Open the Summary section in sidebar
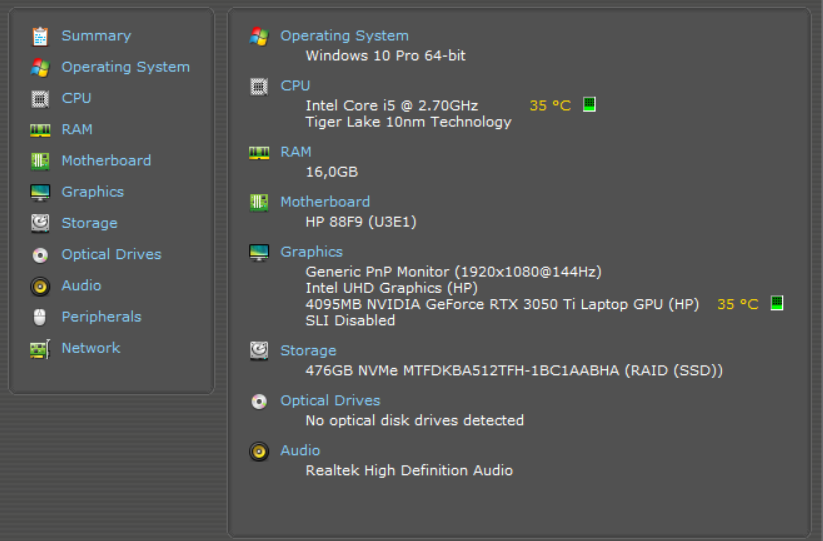The width and height of the screenshot is (823, 541). click(96, 36)
